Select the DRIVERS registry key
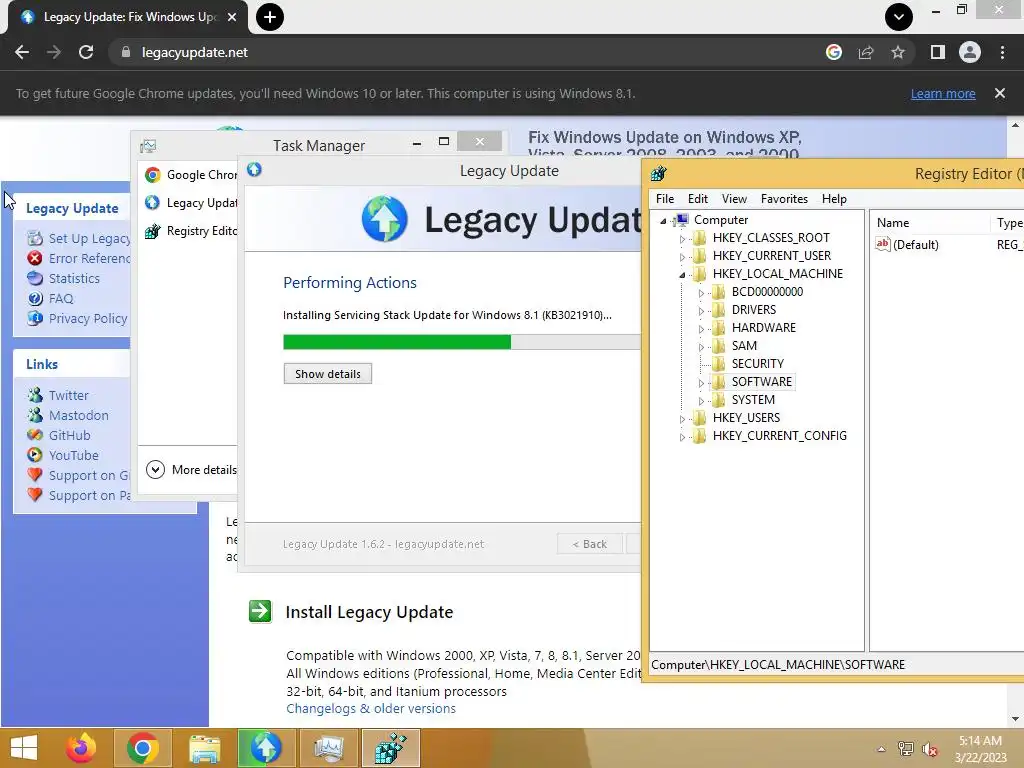This screenshot has width=1024, height=768. [754, 310]
